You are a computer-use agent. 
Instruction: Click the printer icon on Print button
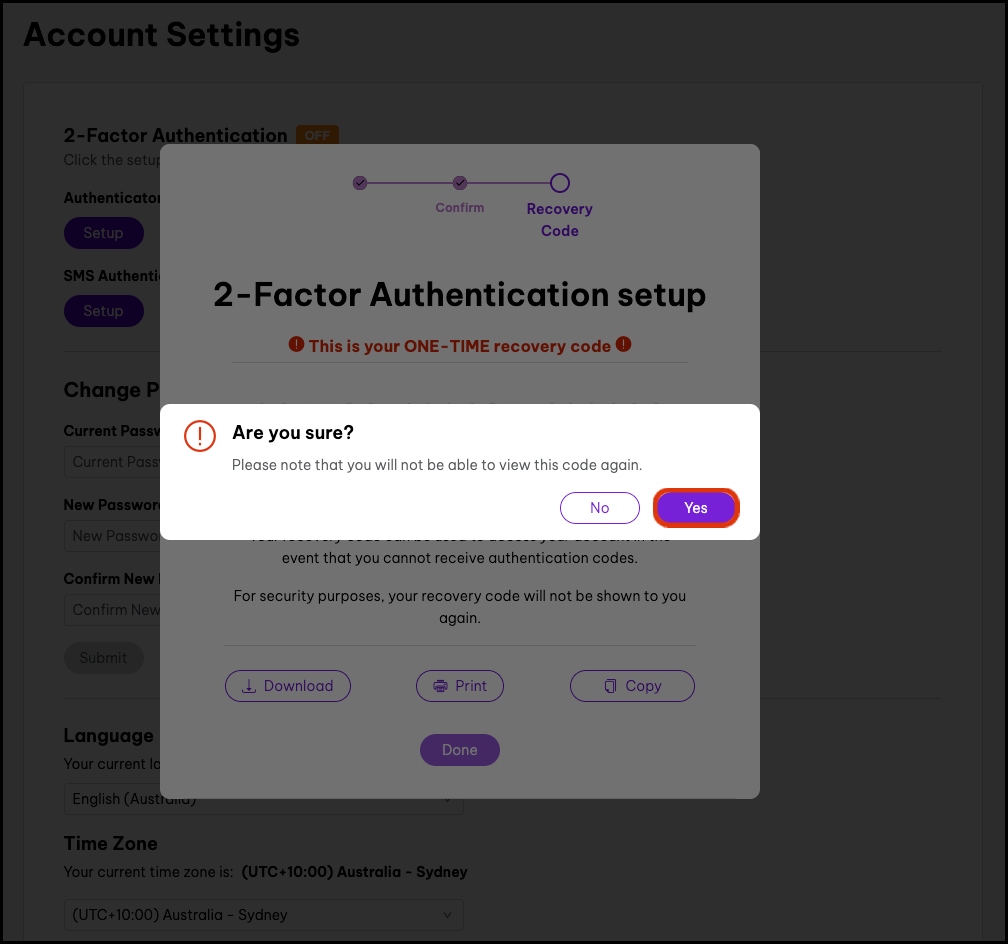pos(440,686)
